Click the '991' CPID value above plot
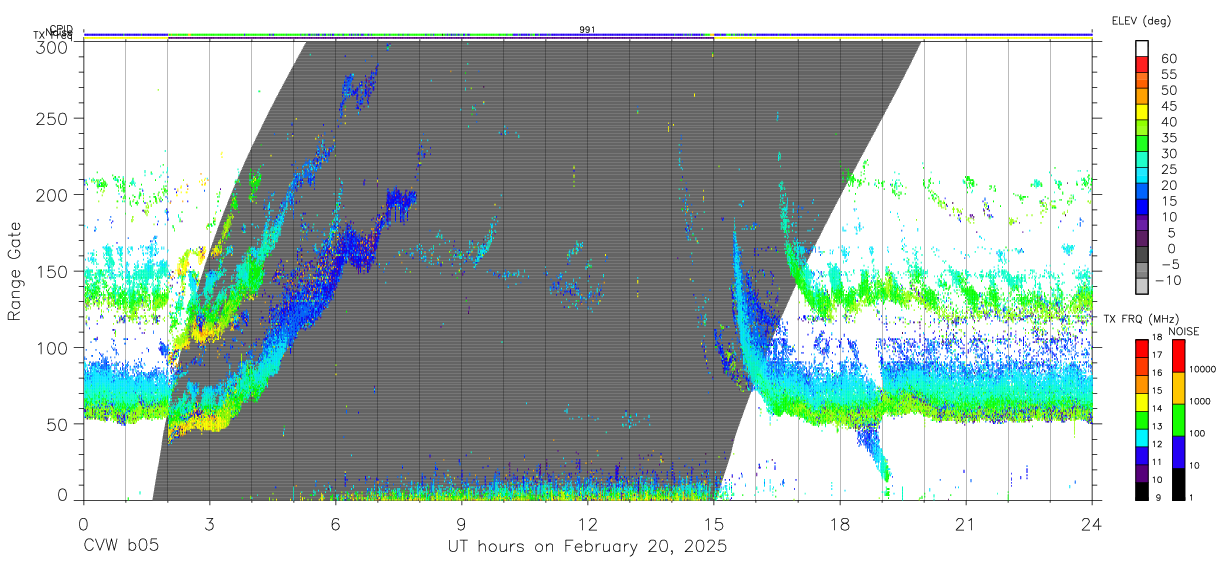The height and width of the screenshot is (567, 1228). pos(588,29)
